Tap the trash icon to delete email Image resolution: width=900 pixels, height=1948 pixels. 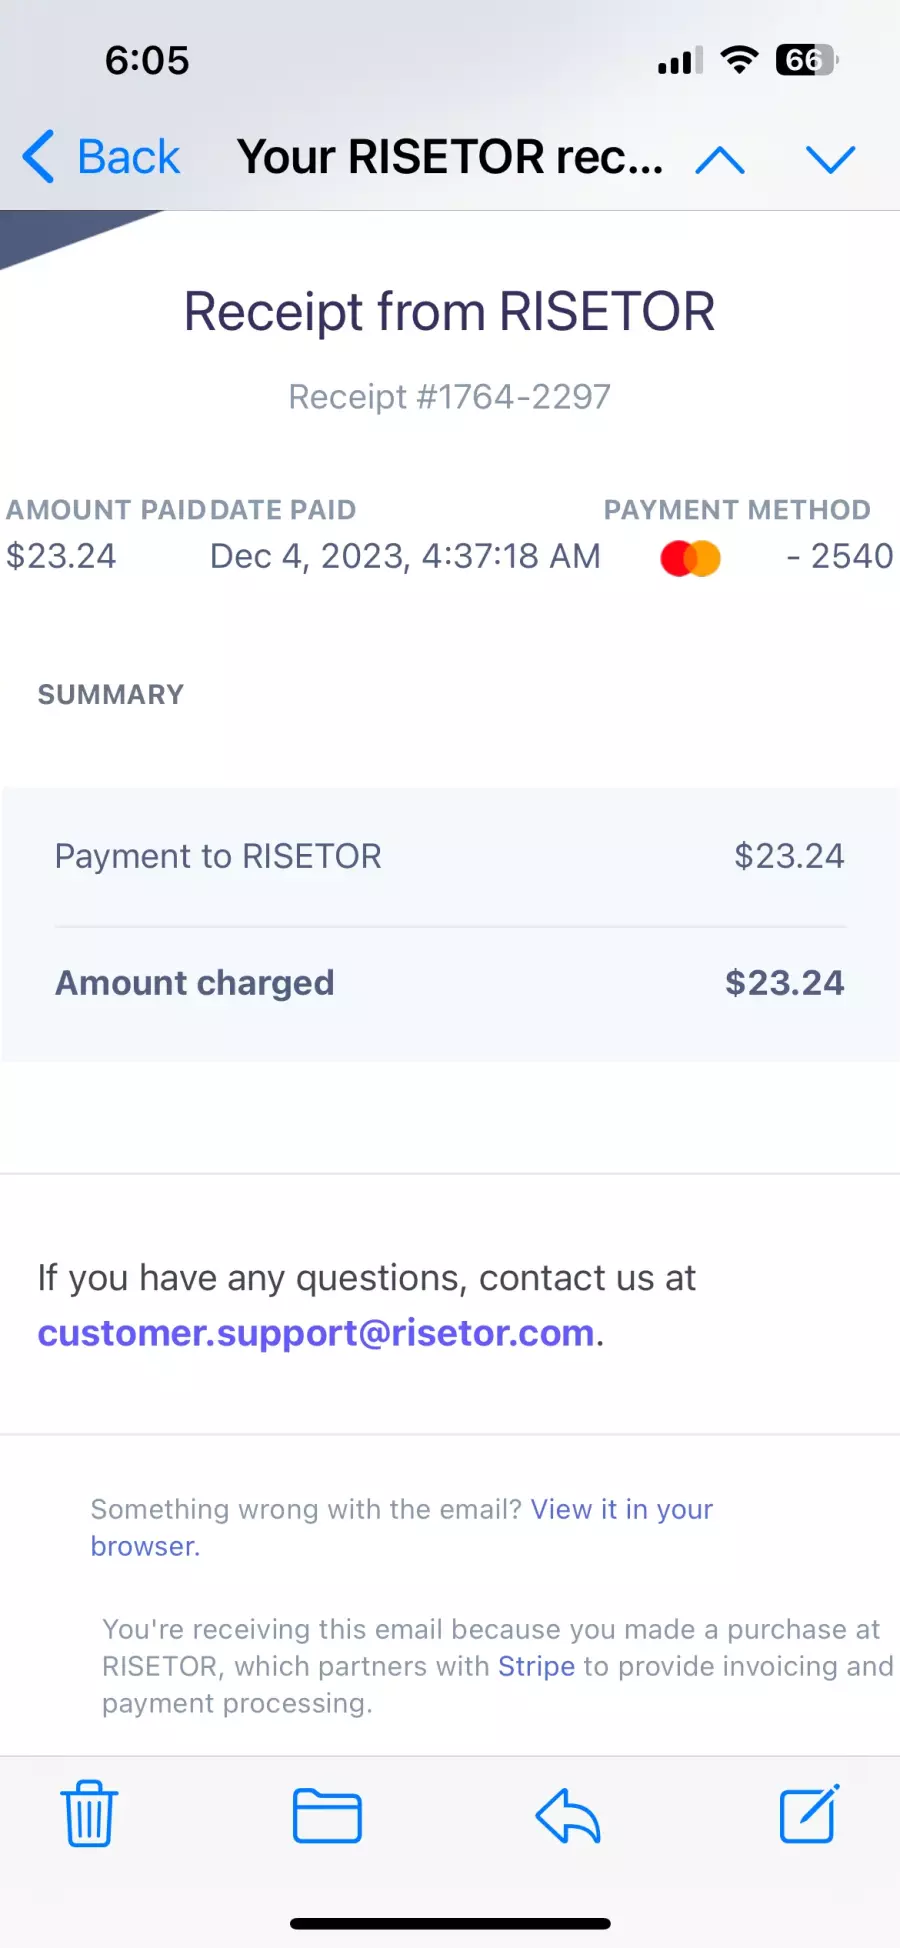pos(90,1814)
